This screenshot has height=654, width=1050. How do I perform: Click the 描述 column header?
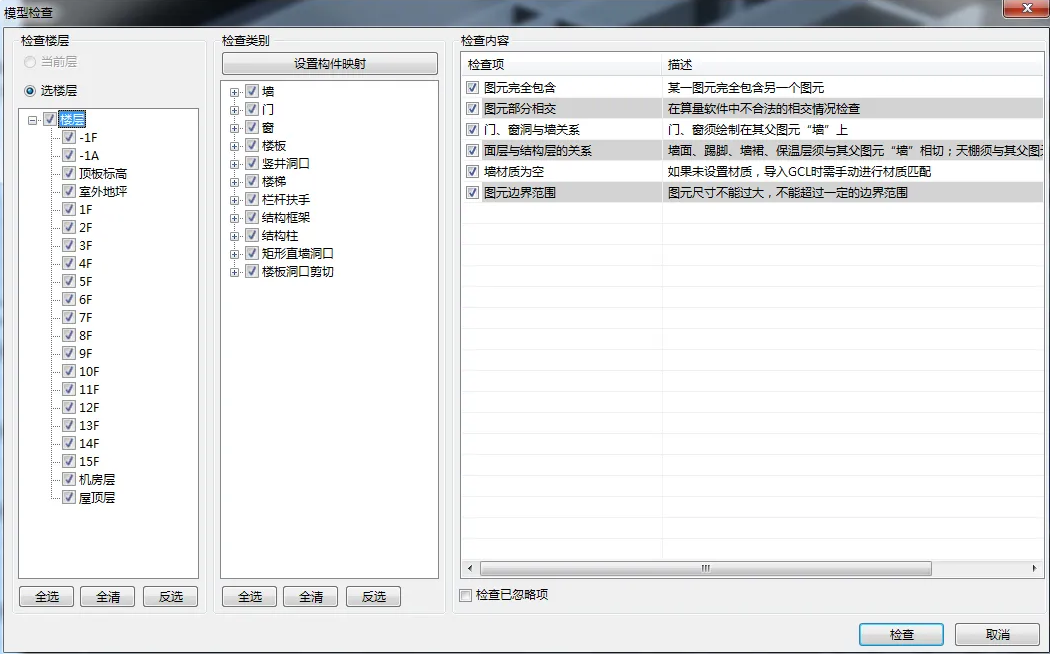852,65
